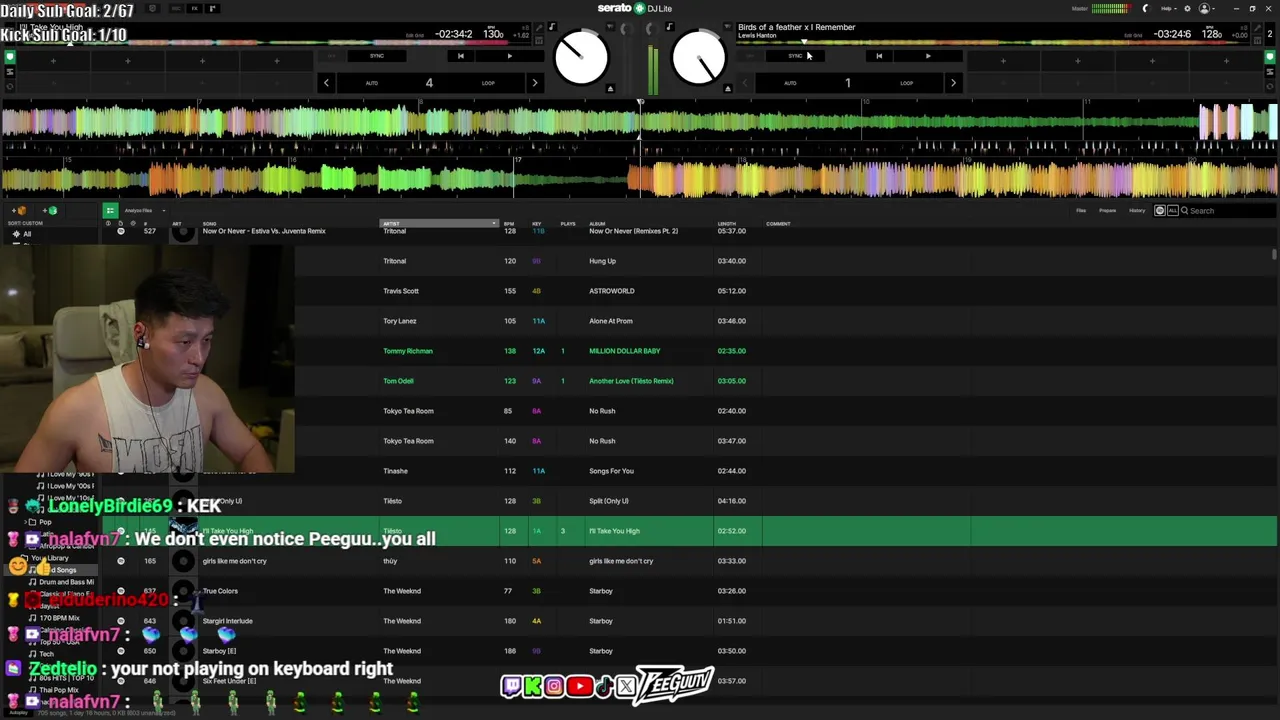
Task: Click the main waveform playhead area
Action: (x=640, y=148)
